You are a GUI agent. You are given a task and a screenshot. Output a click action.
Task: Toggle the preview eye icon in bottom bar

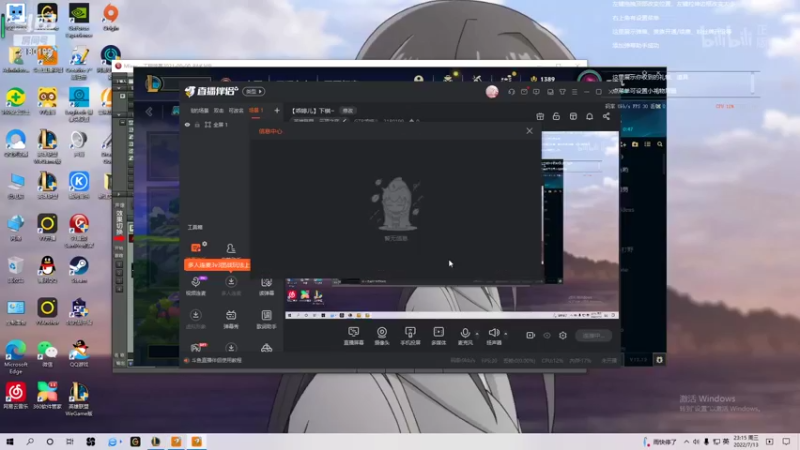(547, 335)
